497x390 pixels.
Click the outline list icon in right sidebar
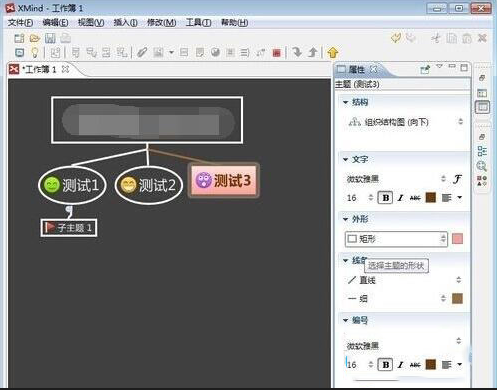(482, 151)
